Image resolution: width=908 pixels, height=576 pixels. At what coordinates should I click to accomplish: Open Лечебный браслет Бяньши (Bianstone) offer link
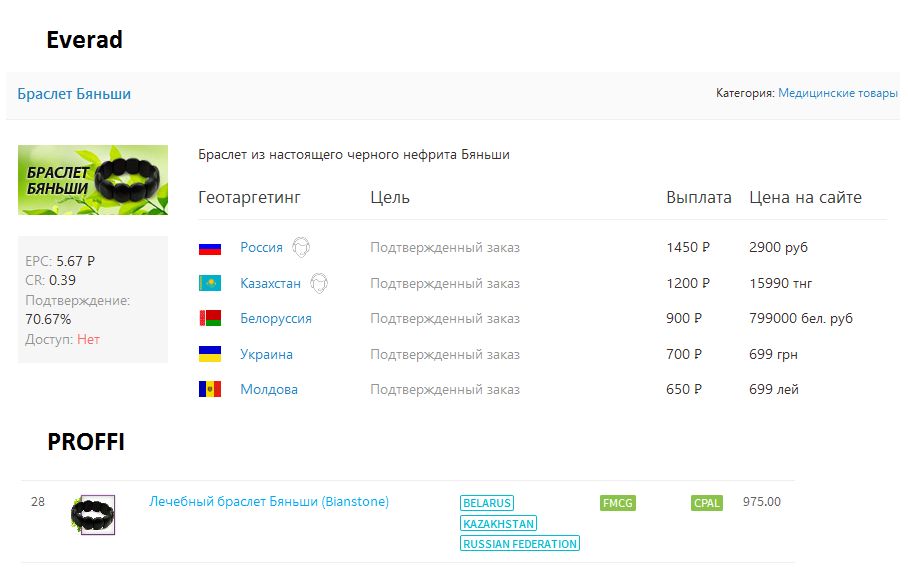click(x=269, y=501)
